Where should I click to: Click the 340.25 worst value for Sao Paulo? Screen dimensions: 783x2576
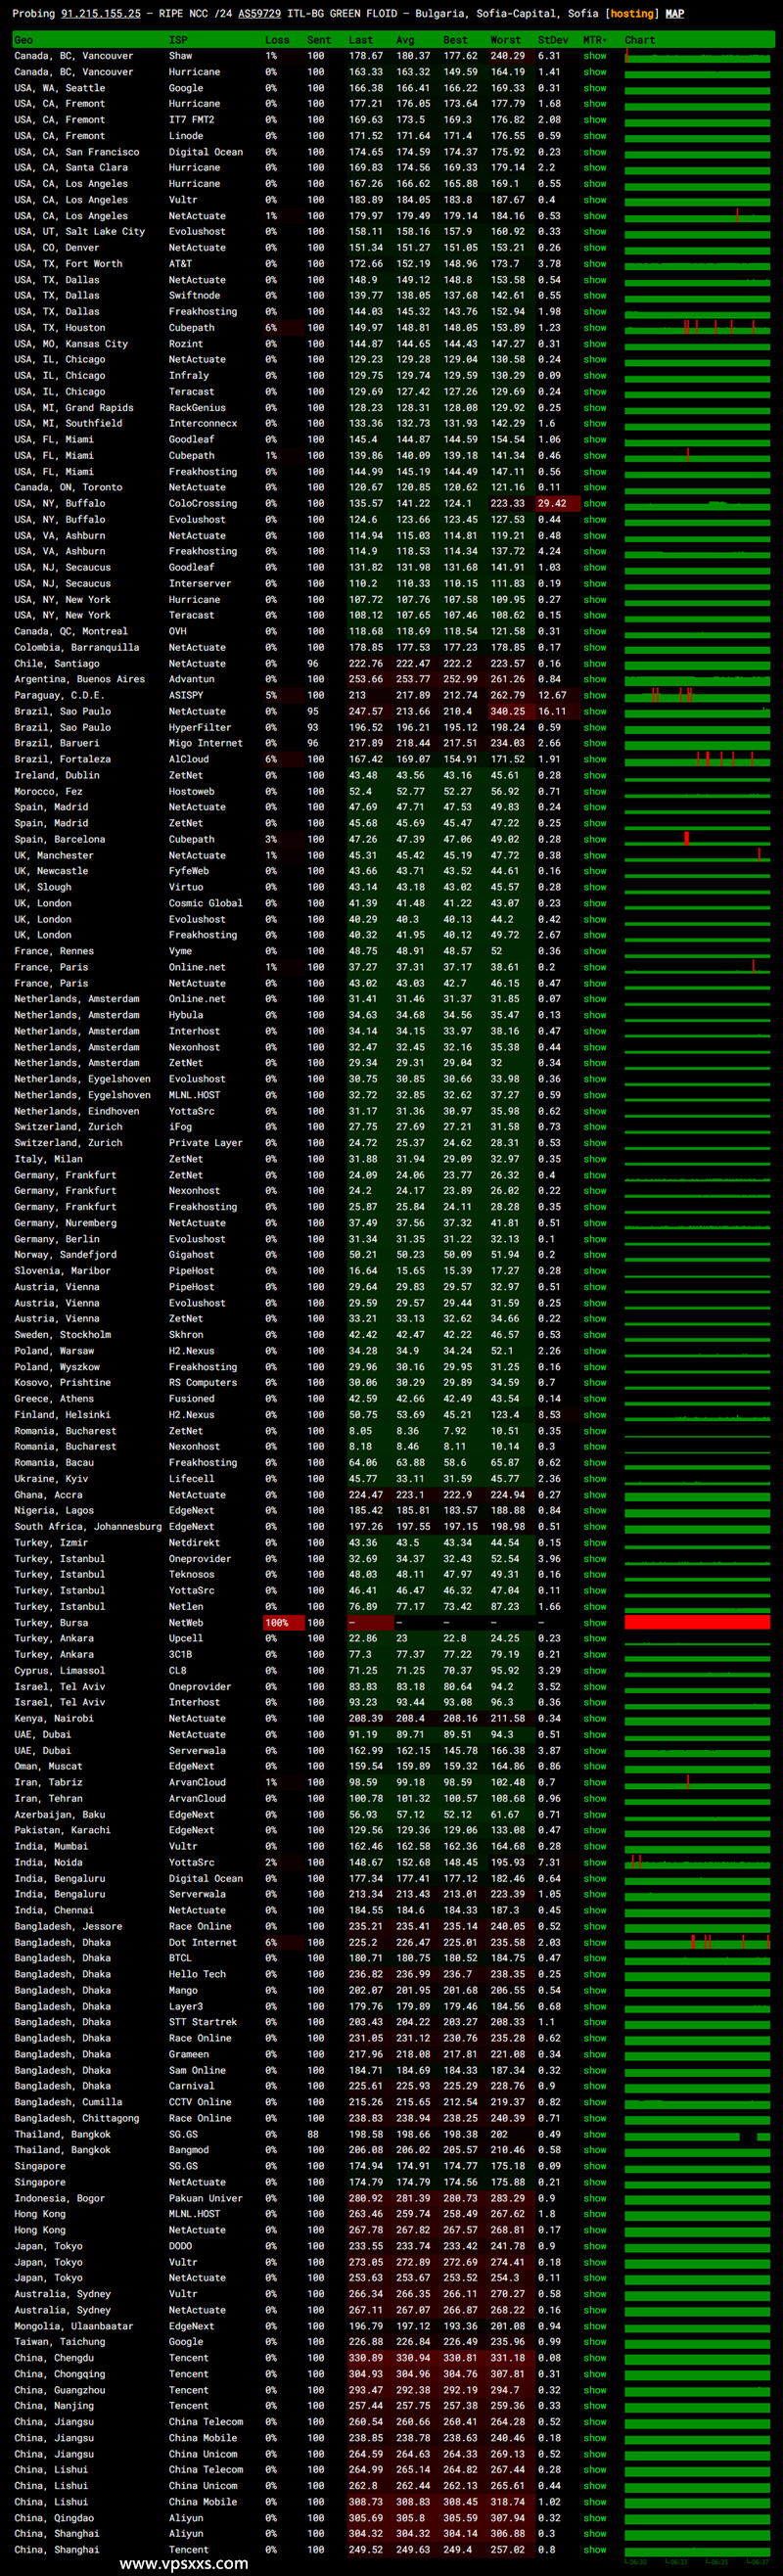(507, 711)
